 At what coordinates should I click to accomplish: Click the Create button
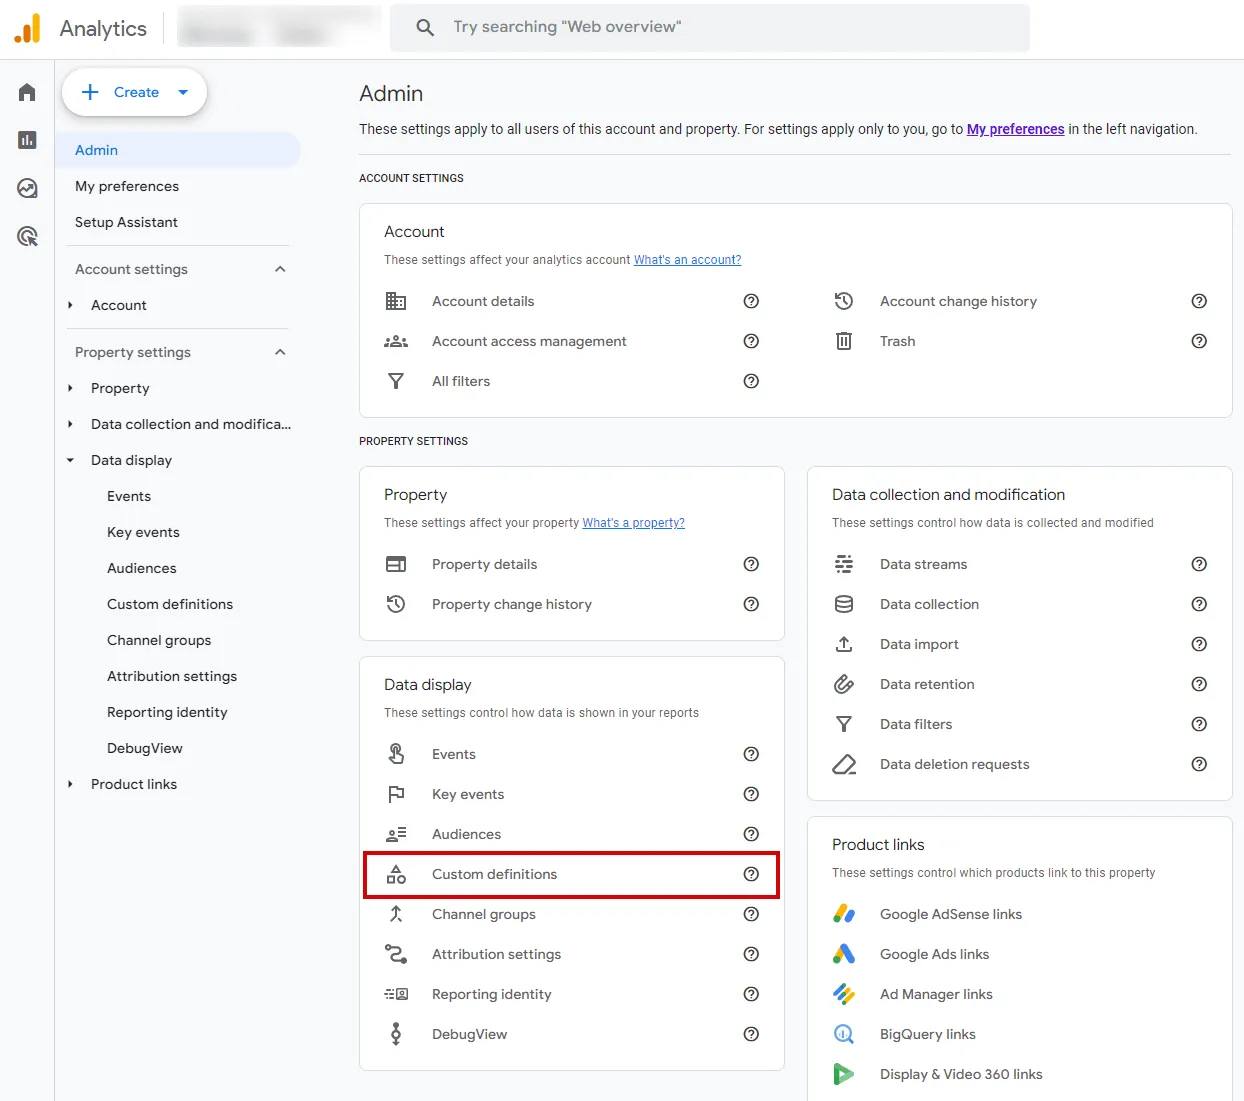(134, 92)
